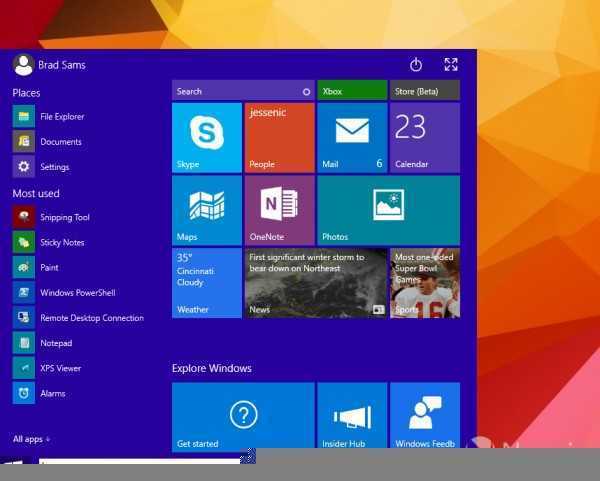Viewport: 600px width, 481px height.
Task: Open Settings from Places
Action: coord(41,167)
